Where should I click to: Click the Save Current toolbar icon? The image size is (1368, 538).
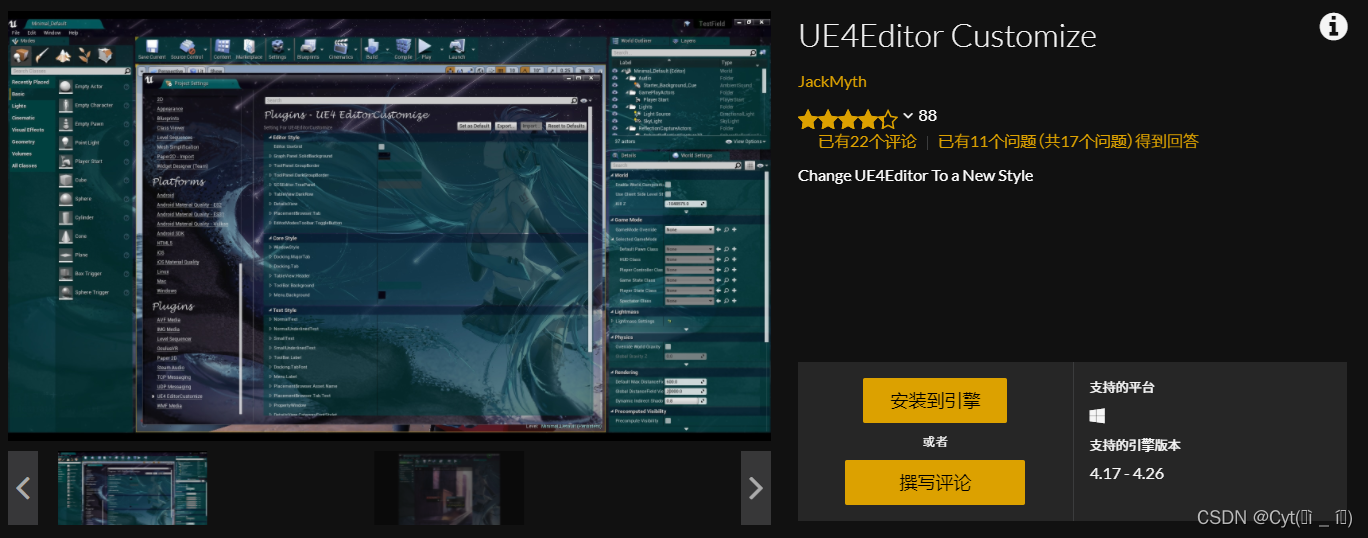click(152, 48)
